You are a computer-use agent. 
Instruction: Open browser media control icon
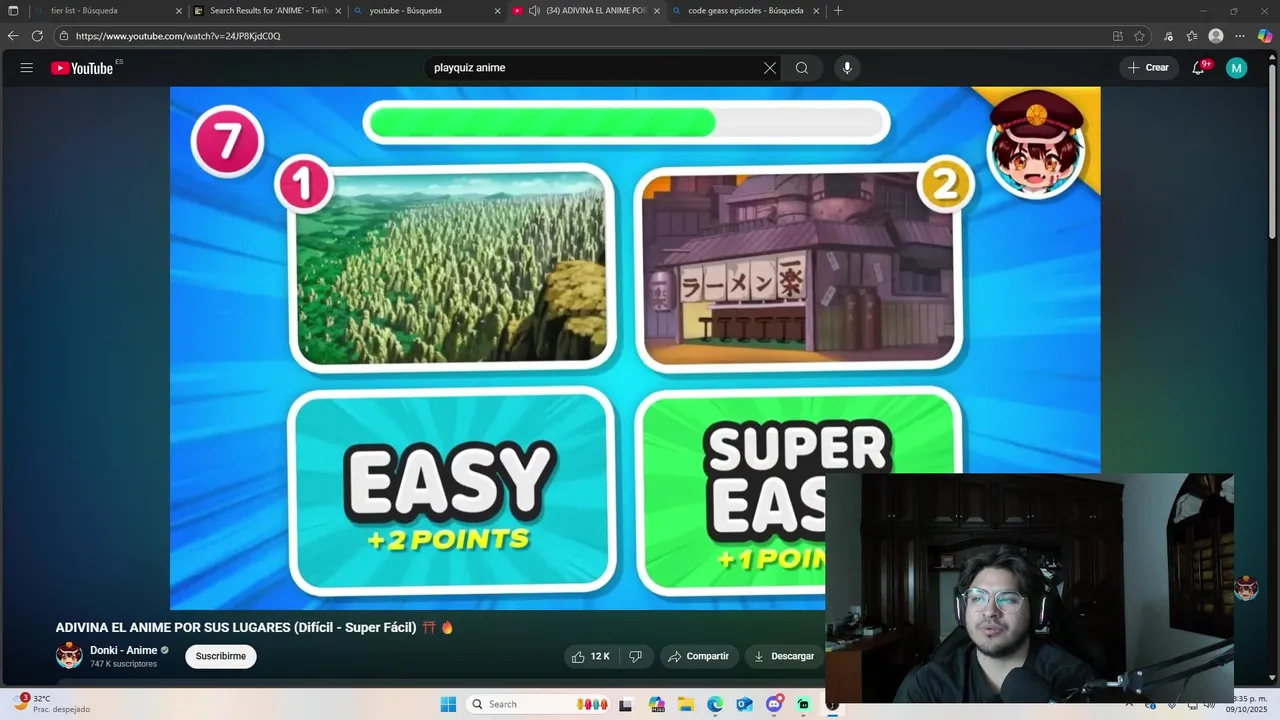[x=1168, y=36]
